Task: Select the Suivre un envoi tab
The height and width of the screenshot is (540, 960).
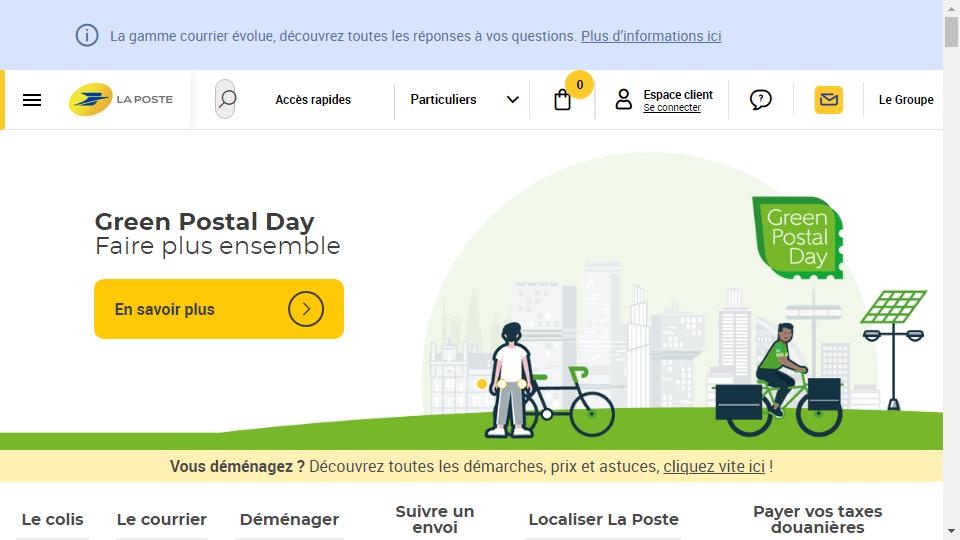Action: [x=435, y=519]
